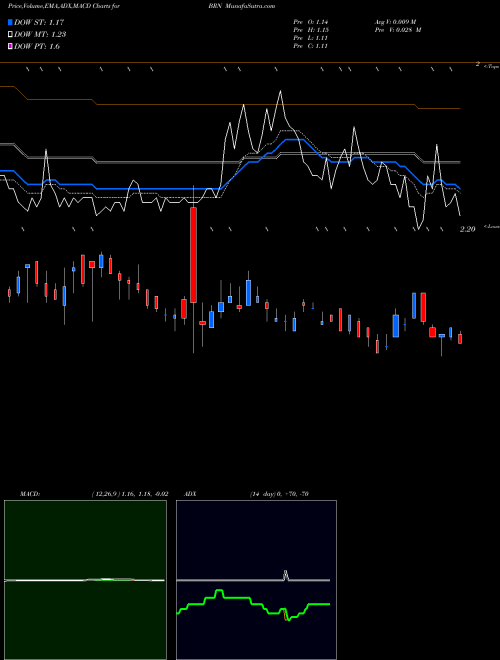
Task: Click the tall red candlestick in the price chart
Action: pyautogui.click(x=193, y=255)
